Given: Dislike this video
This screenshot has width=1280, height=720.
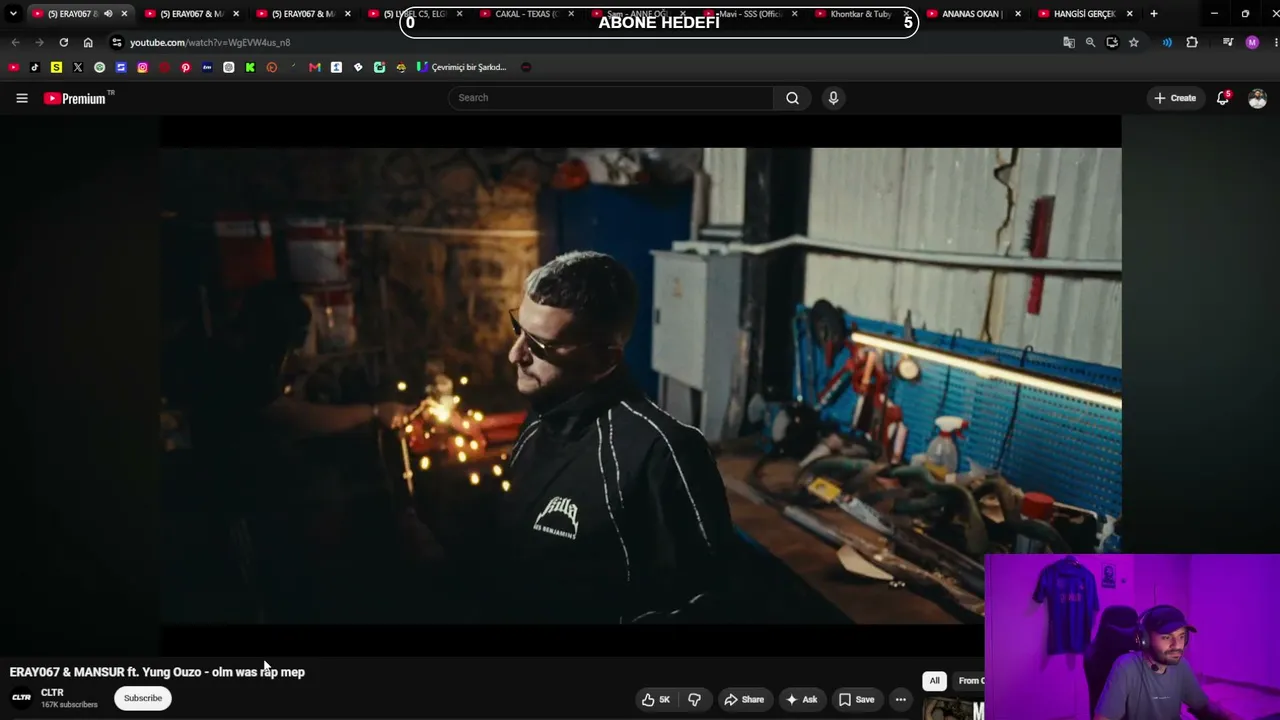Looking at the screenshot, I should pyautogui.click(x=694, y=699).
